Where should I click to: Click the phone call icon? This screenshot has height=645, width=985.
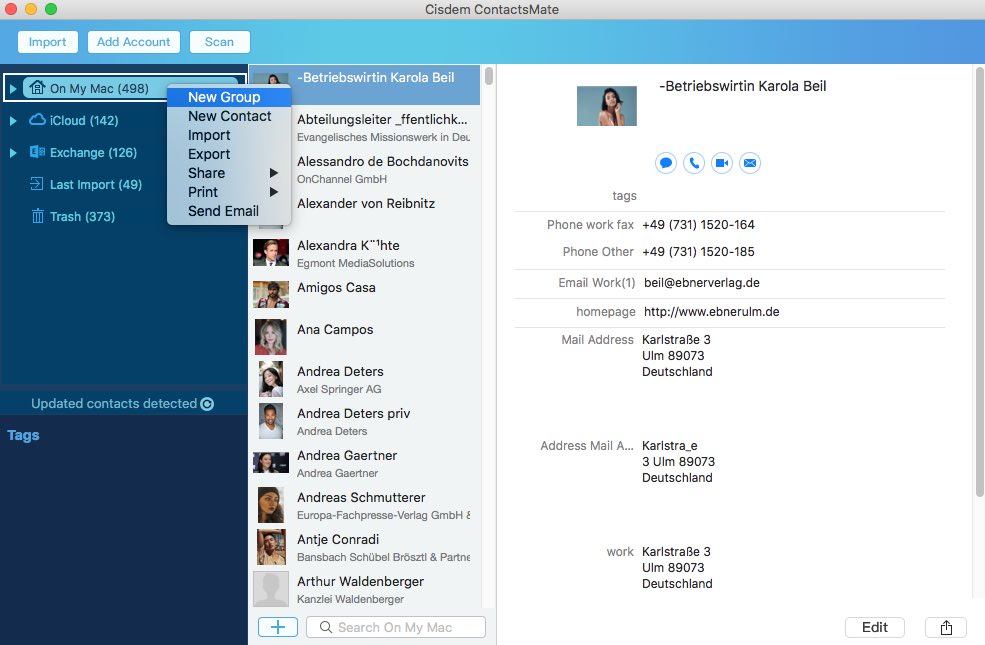coord(694,163)
